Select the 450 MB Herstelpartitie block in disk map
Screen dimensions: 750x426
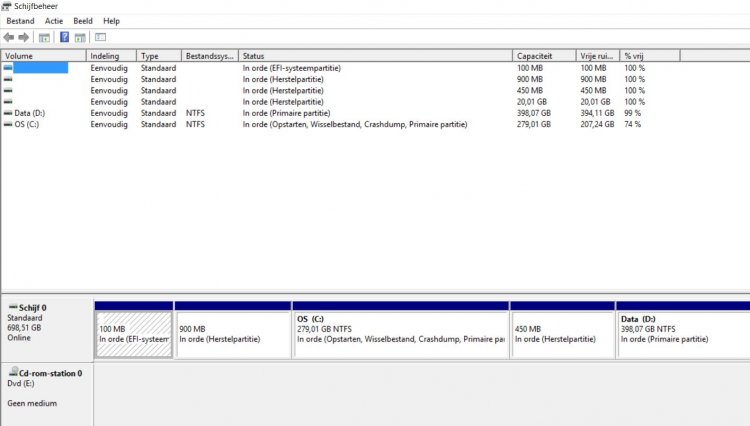tap(562, 333)
